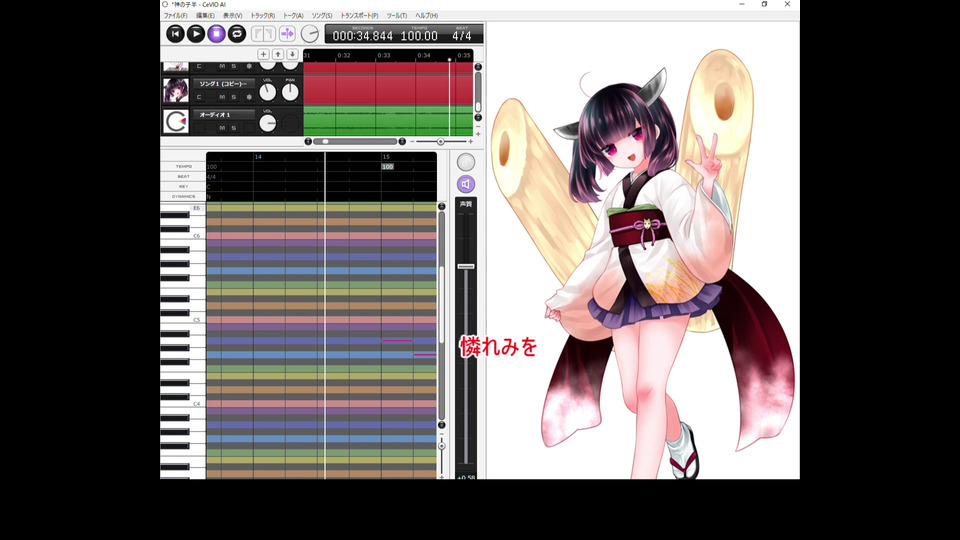Click the track list vertical scrollbar
The height and width of the screenshot is (540, 960).
coord(478,92)
